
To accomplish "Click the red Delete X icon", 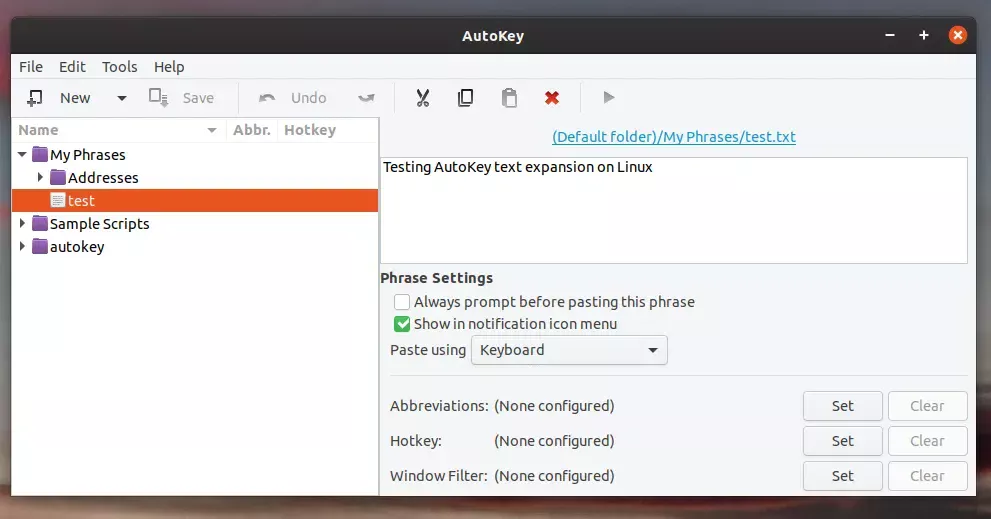I will coord(552,98).
